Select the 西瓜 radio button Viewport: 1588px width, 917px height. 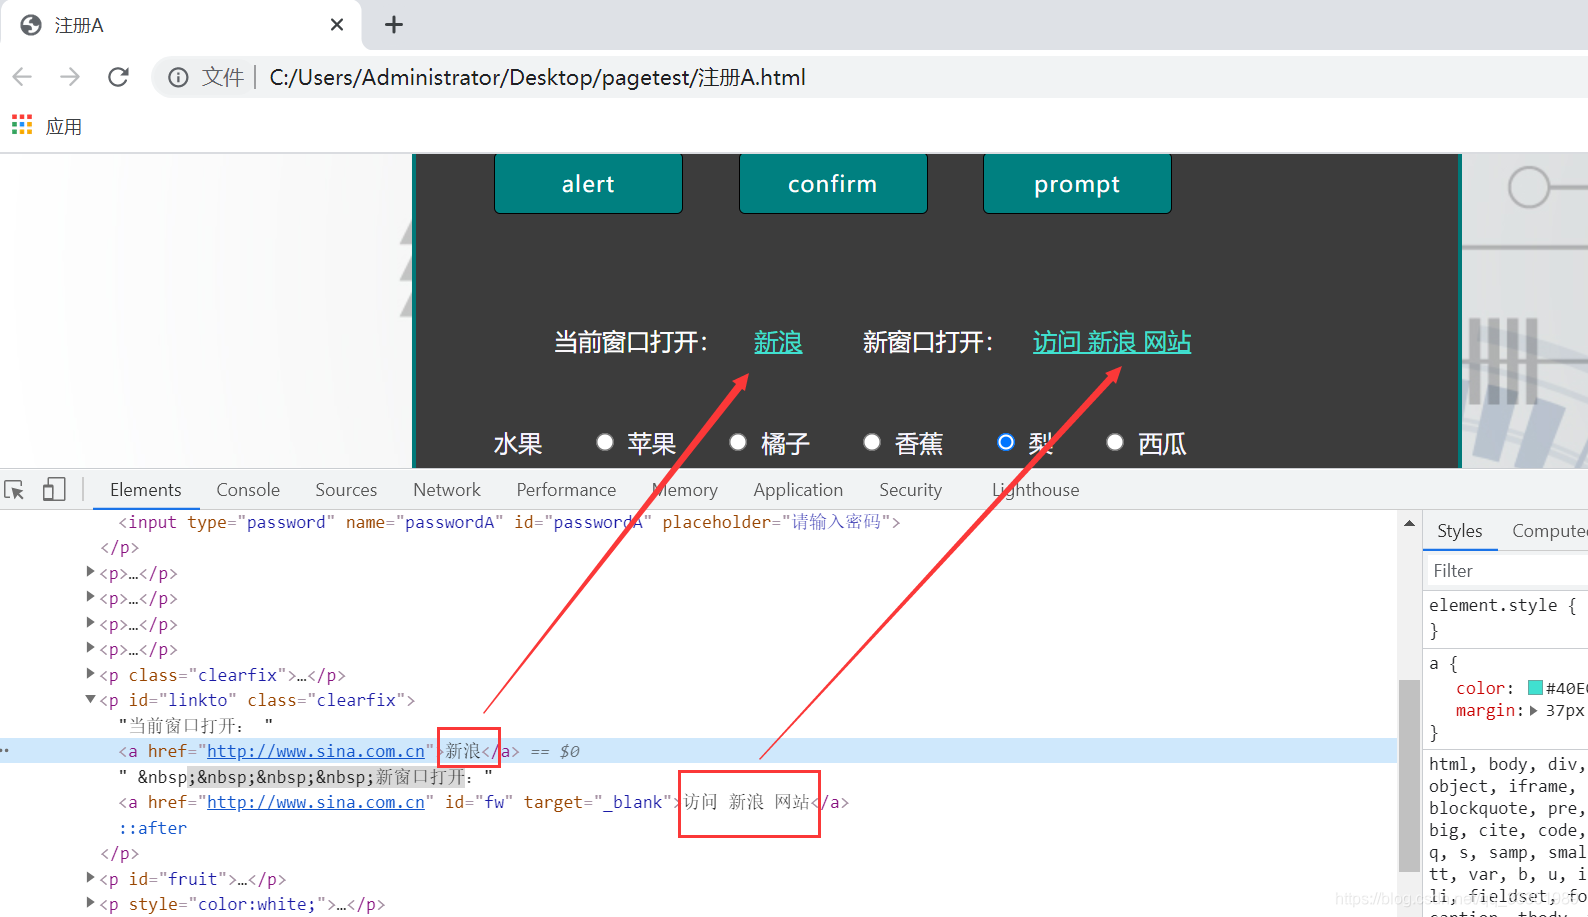(x=1115, y=442)
